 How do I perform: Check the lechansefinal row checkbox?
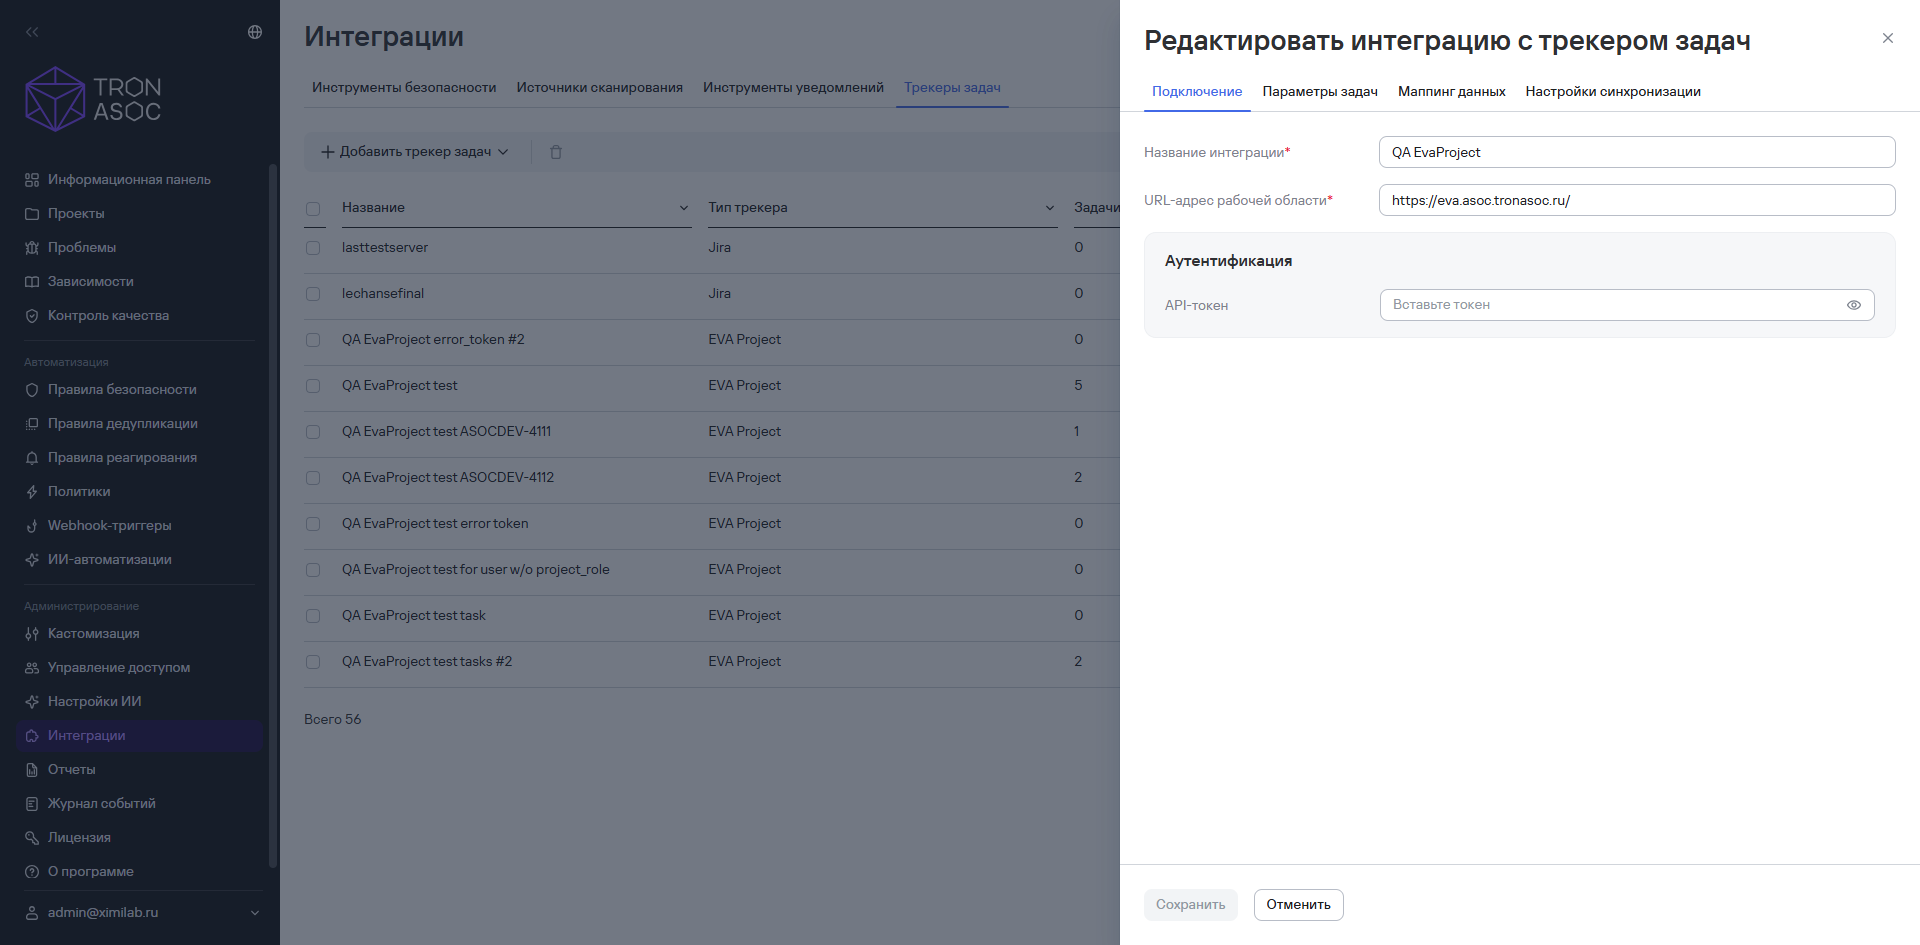[313, 294]
